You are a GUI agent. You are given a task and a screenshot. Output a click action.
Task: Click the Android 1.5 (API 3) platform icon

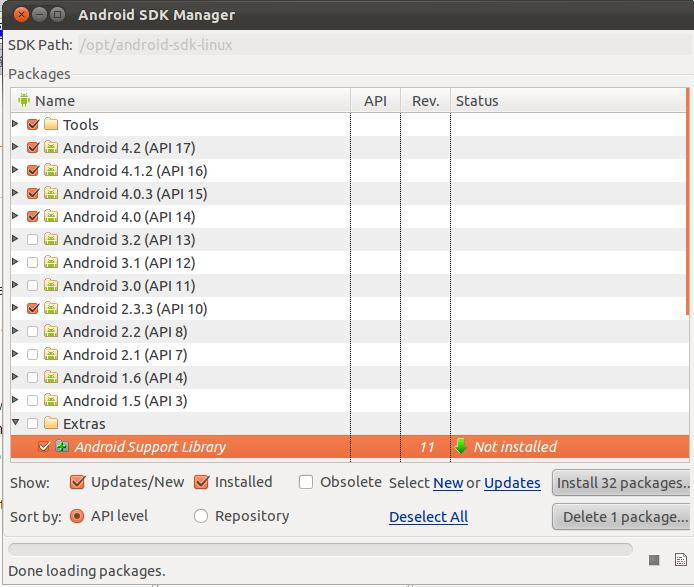pos(51,400)
